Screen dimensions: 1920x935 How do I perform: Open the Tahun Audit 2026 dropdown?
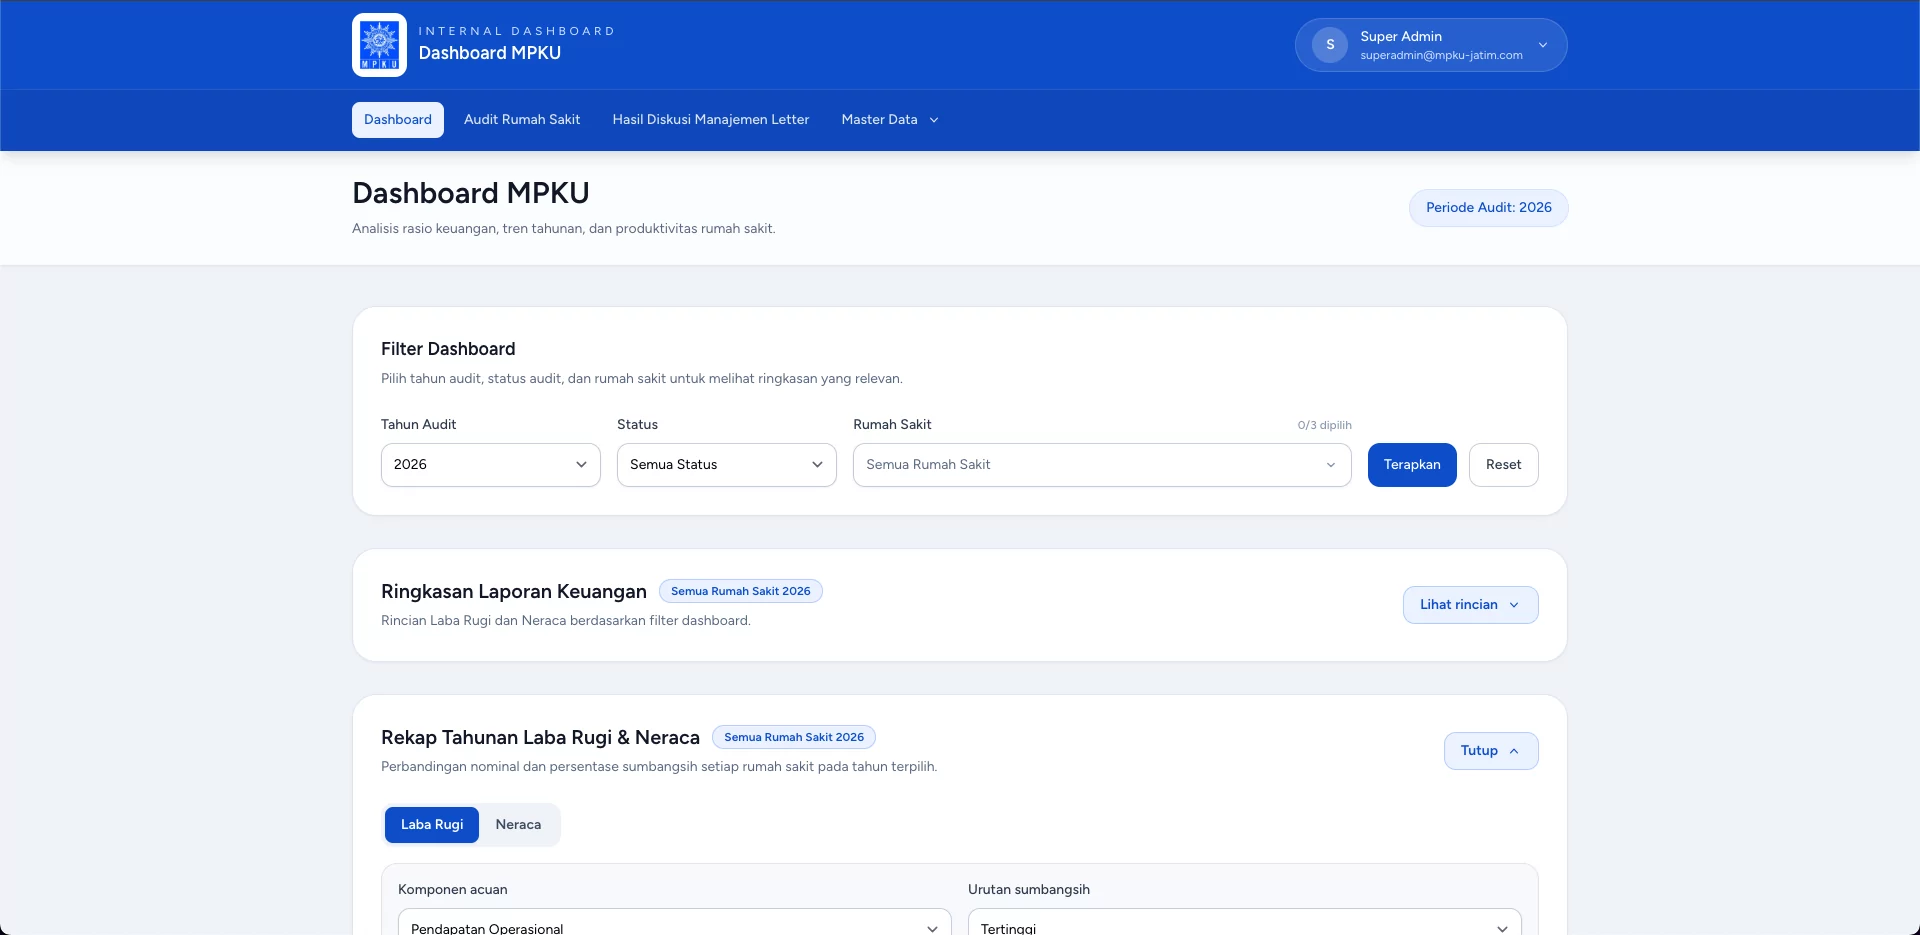[491, 465]
